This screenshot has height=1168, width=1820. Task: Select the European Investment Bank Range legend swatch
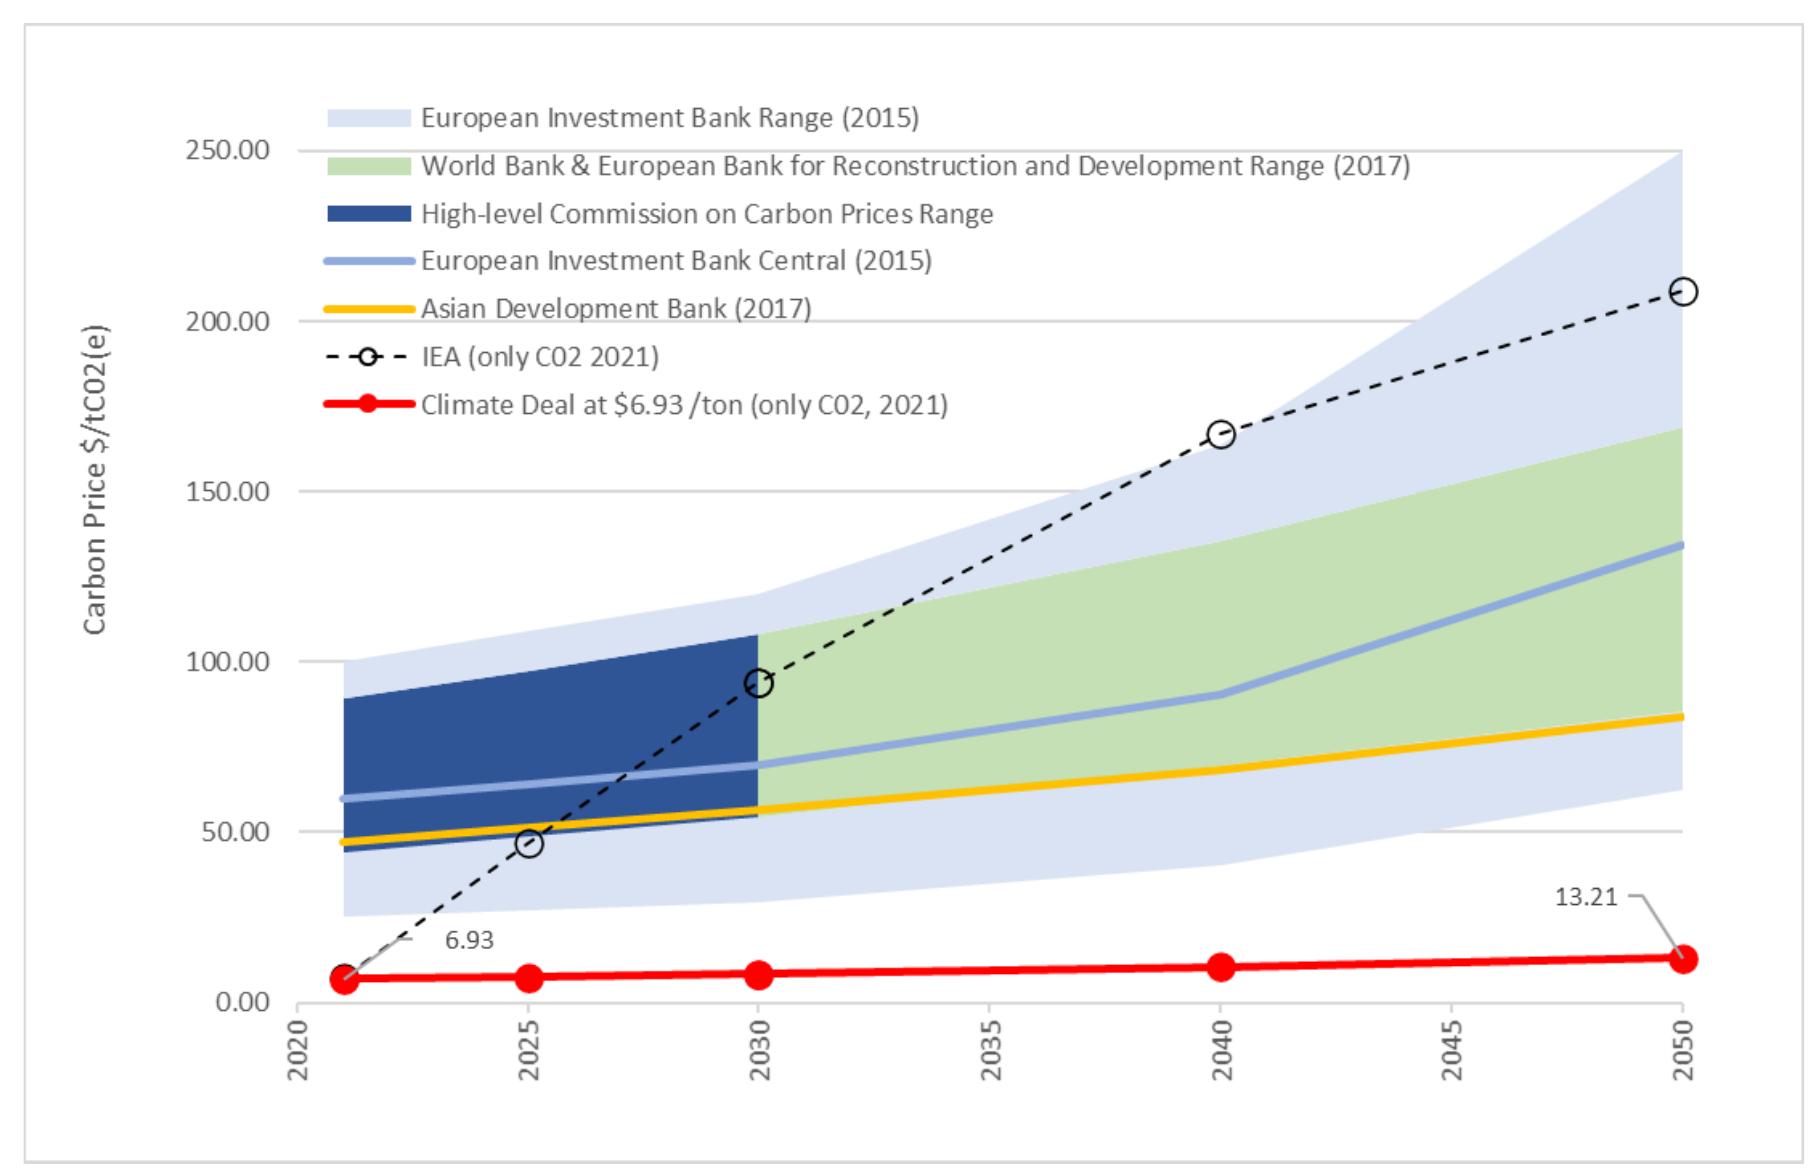coord(367,117)
